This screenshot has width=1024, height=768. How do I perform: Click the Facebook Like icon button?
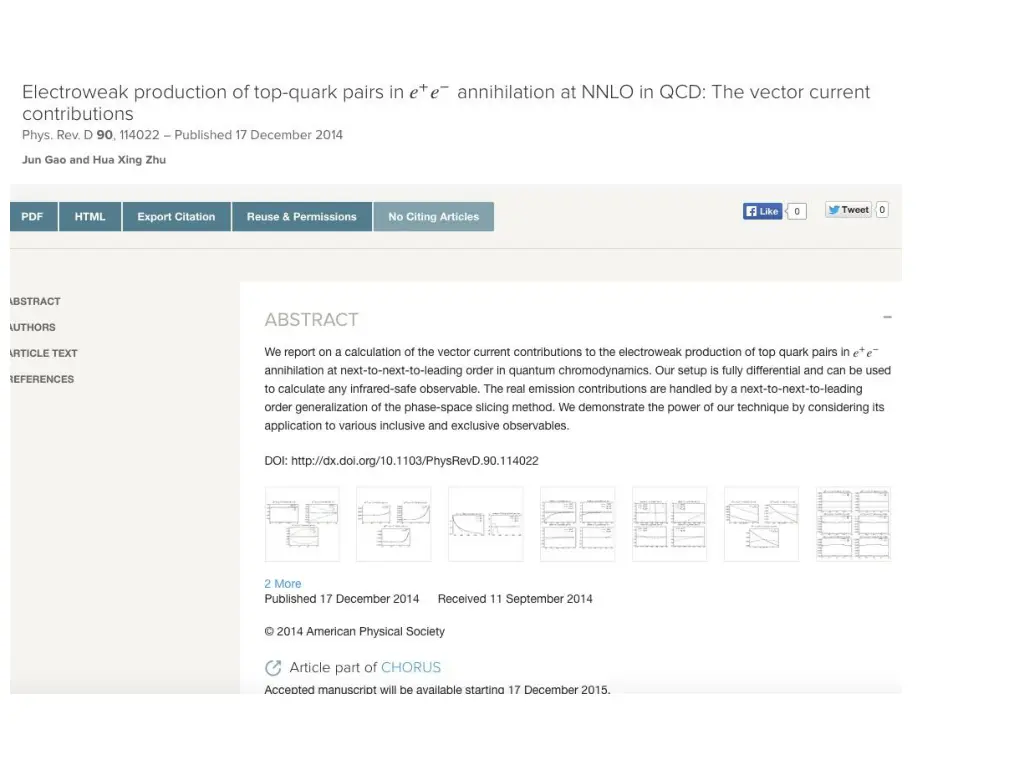762,211
